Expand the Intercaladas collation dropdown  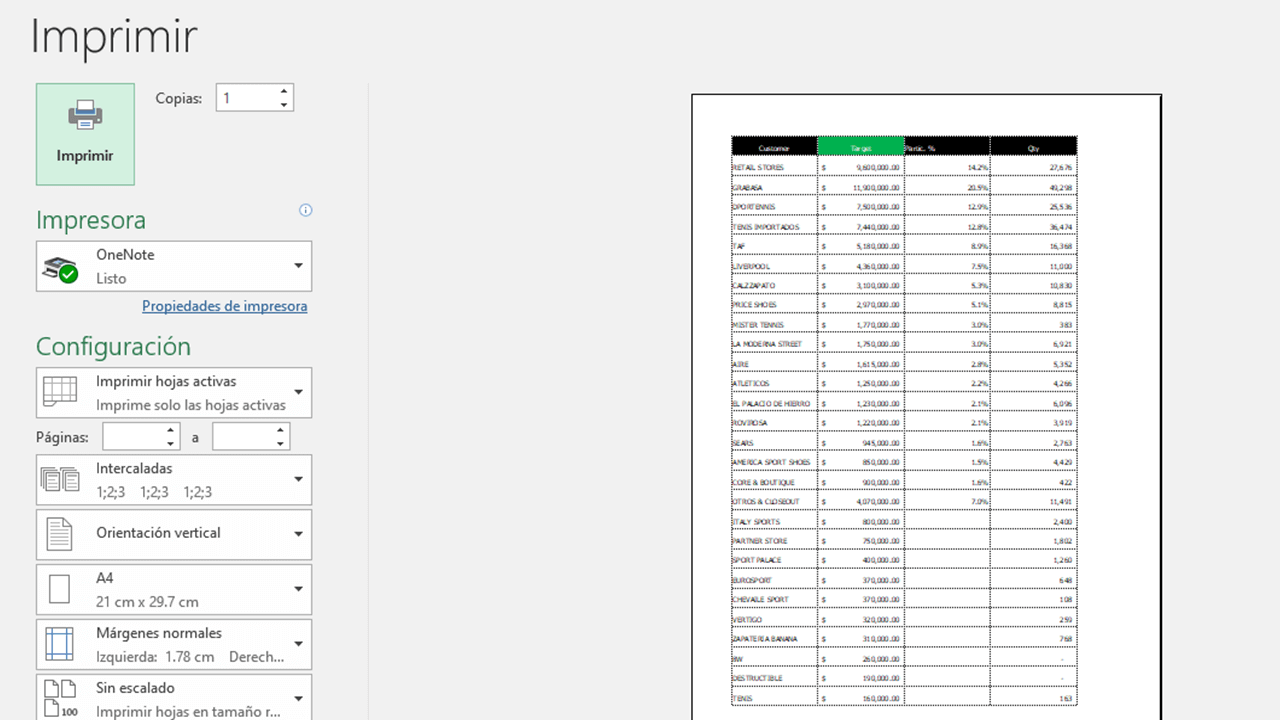(298, 479)
